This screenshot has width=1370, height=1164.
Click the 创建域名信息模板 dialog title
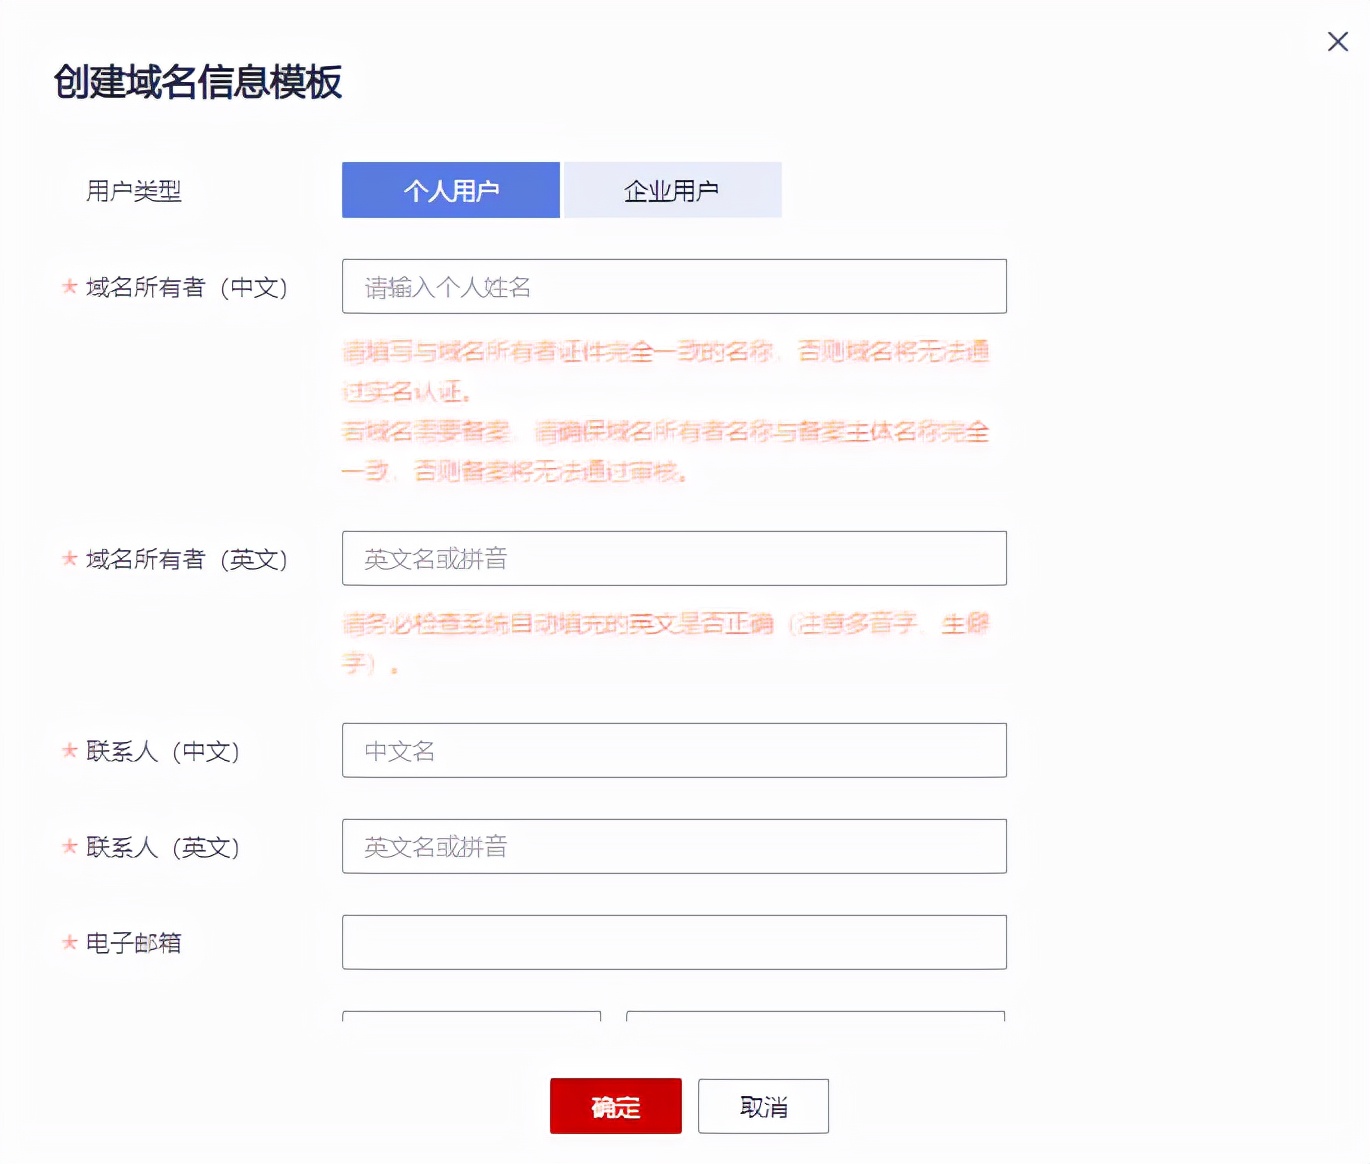pyautogui.click(x=198, y=83)
